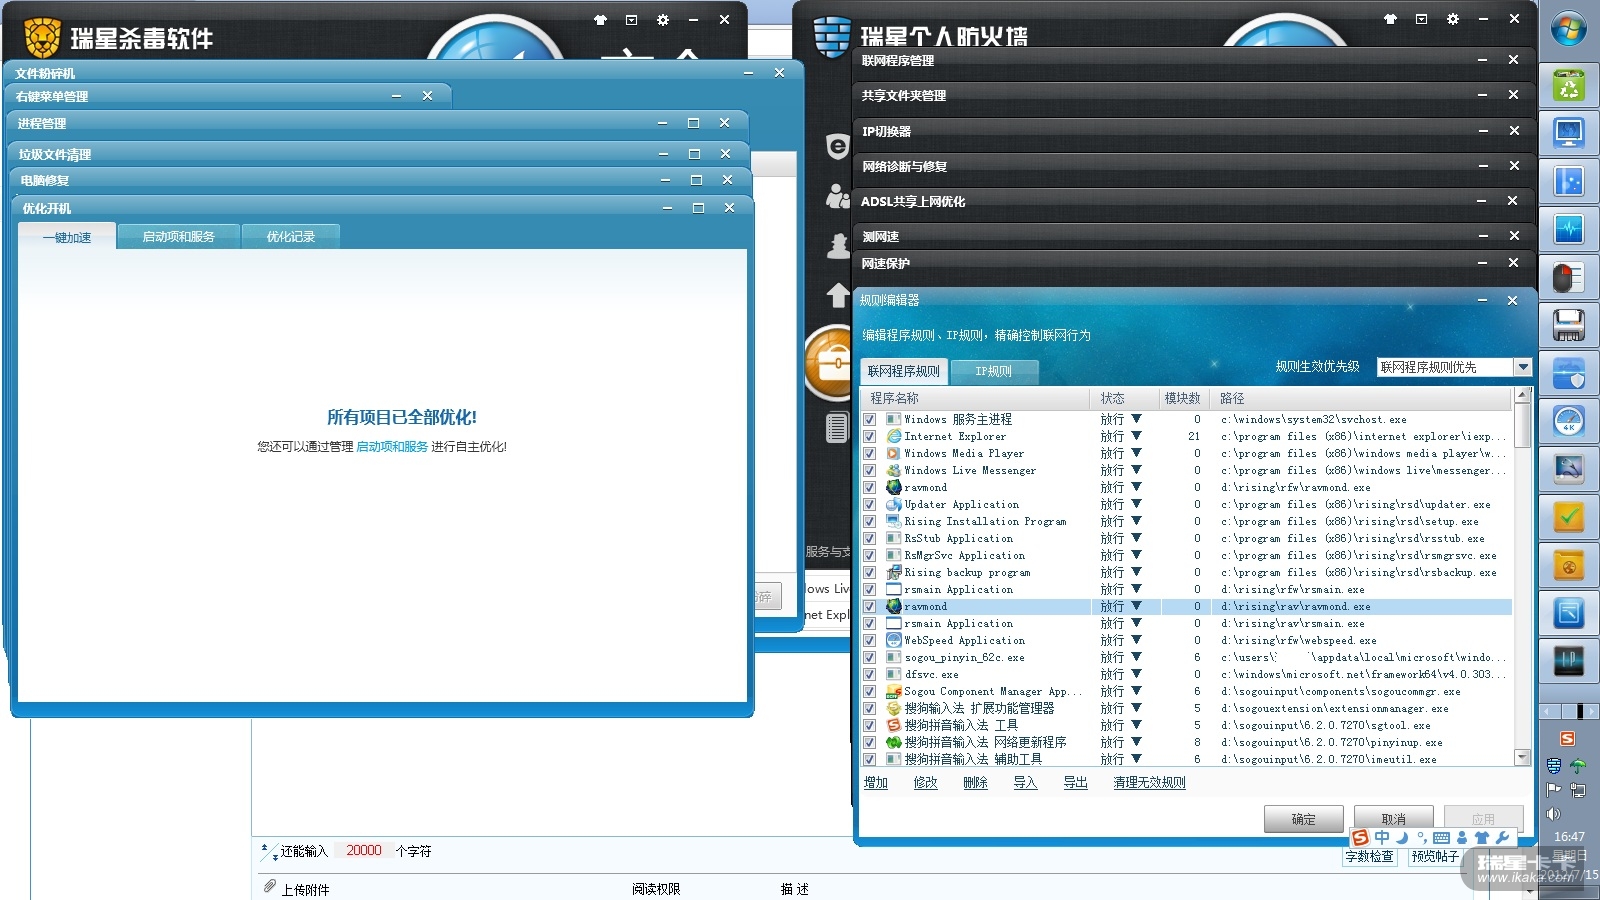Click the Sogou S logo on the input toolbar
This screenshot has height=900, width=1600.
coord(1360,838)
